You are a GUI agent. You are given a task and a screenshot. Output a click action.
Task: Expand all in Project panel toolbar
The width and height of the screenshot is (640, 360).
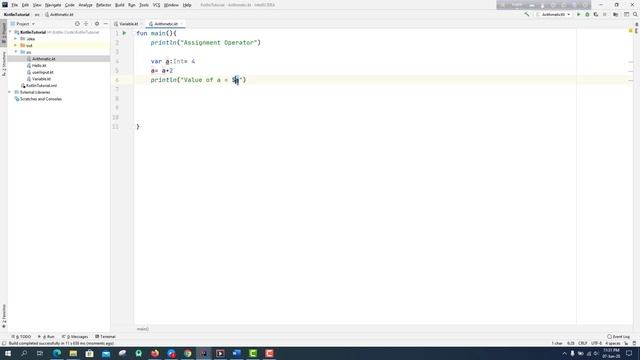coord(86,24)
